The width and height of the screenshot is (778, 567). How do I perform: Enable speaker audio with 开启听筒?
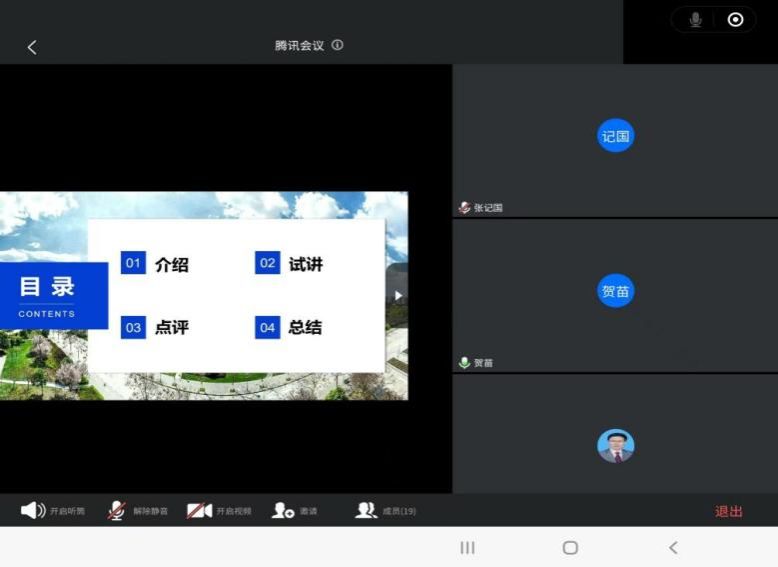coord(52,511)
